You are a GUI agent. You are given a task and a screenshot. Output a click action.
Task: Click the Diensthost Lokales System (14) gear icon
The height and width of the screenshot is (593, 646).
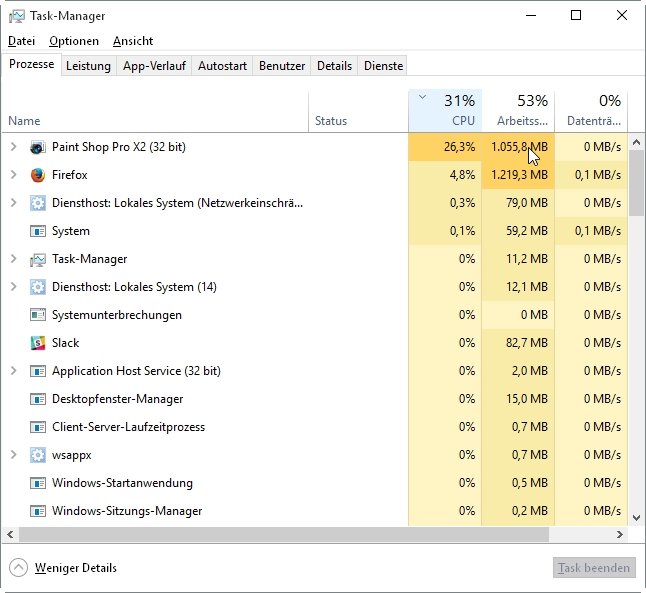[x=37, y=287]
